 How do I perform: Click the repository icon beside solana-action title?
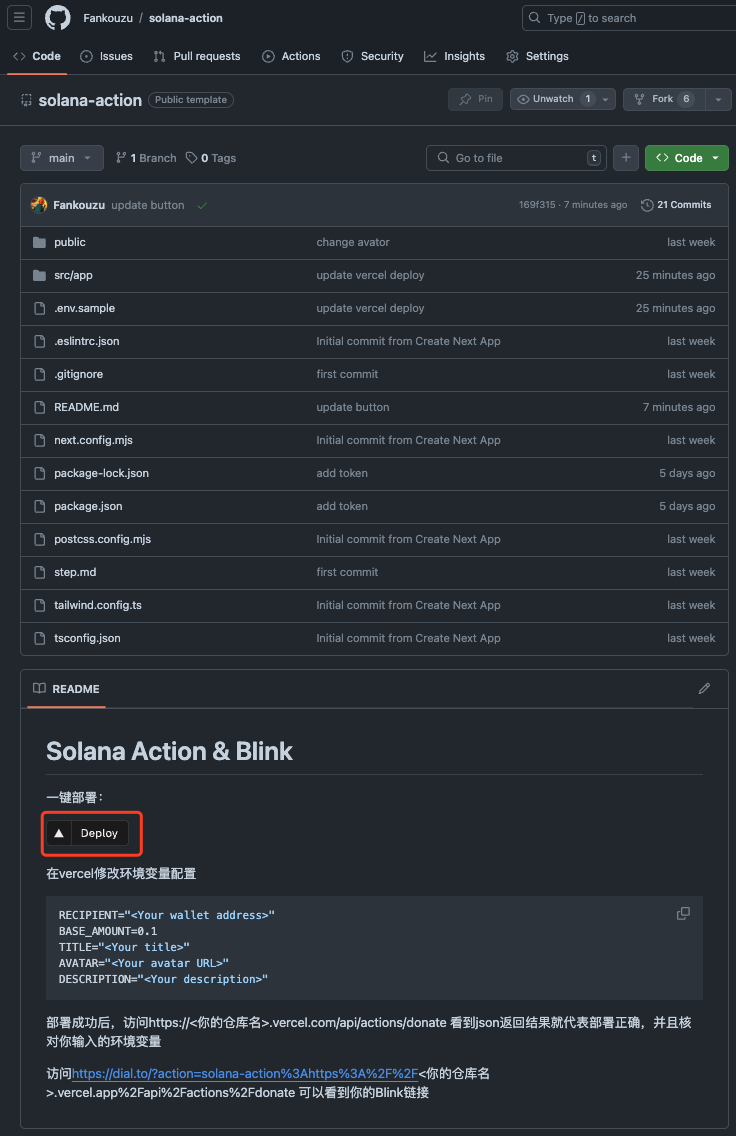tap(26, 100)
